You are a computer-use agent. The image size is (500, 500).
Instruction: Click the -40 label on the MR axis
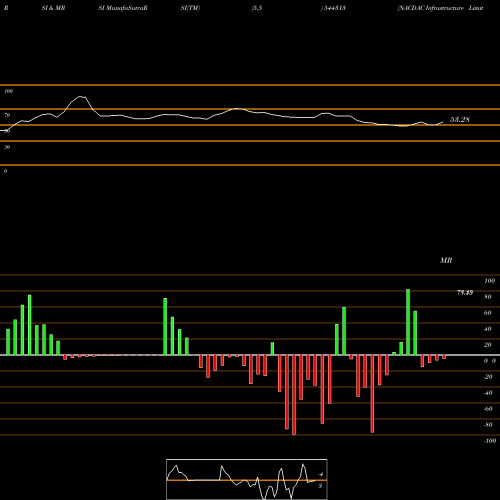click(488, 393)
